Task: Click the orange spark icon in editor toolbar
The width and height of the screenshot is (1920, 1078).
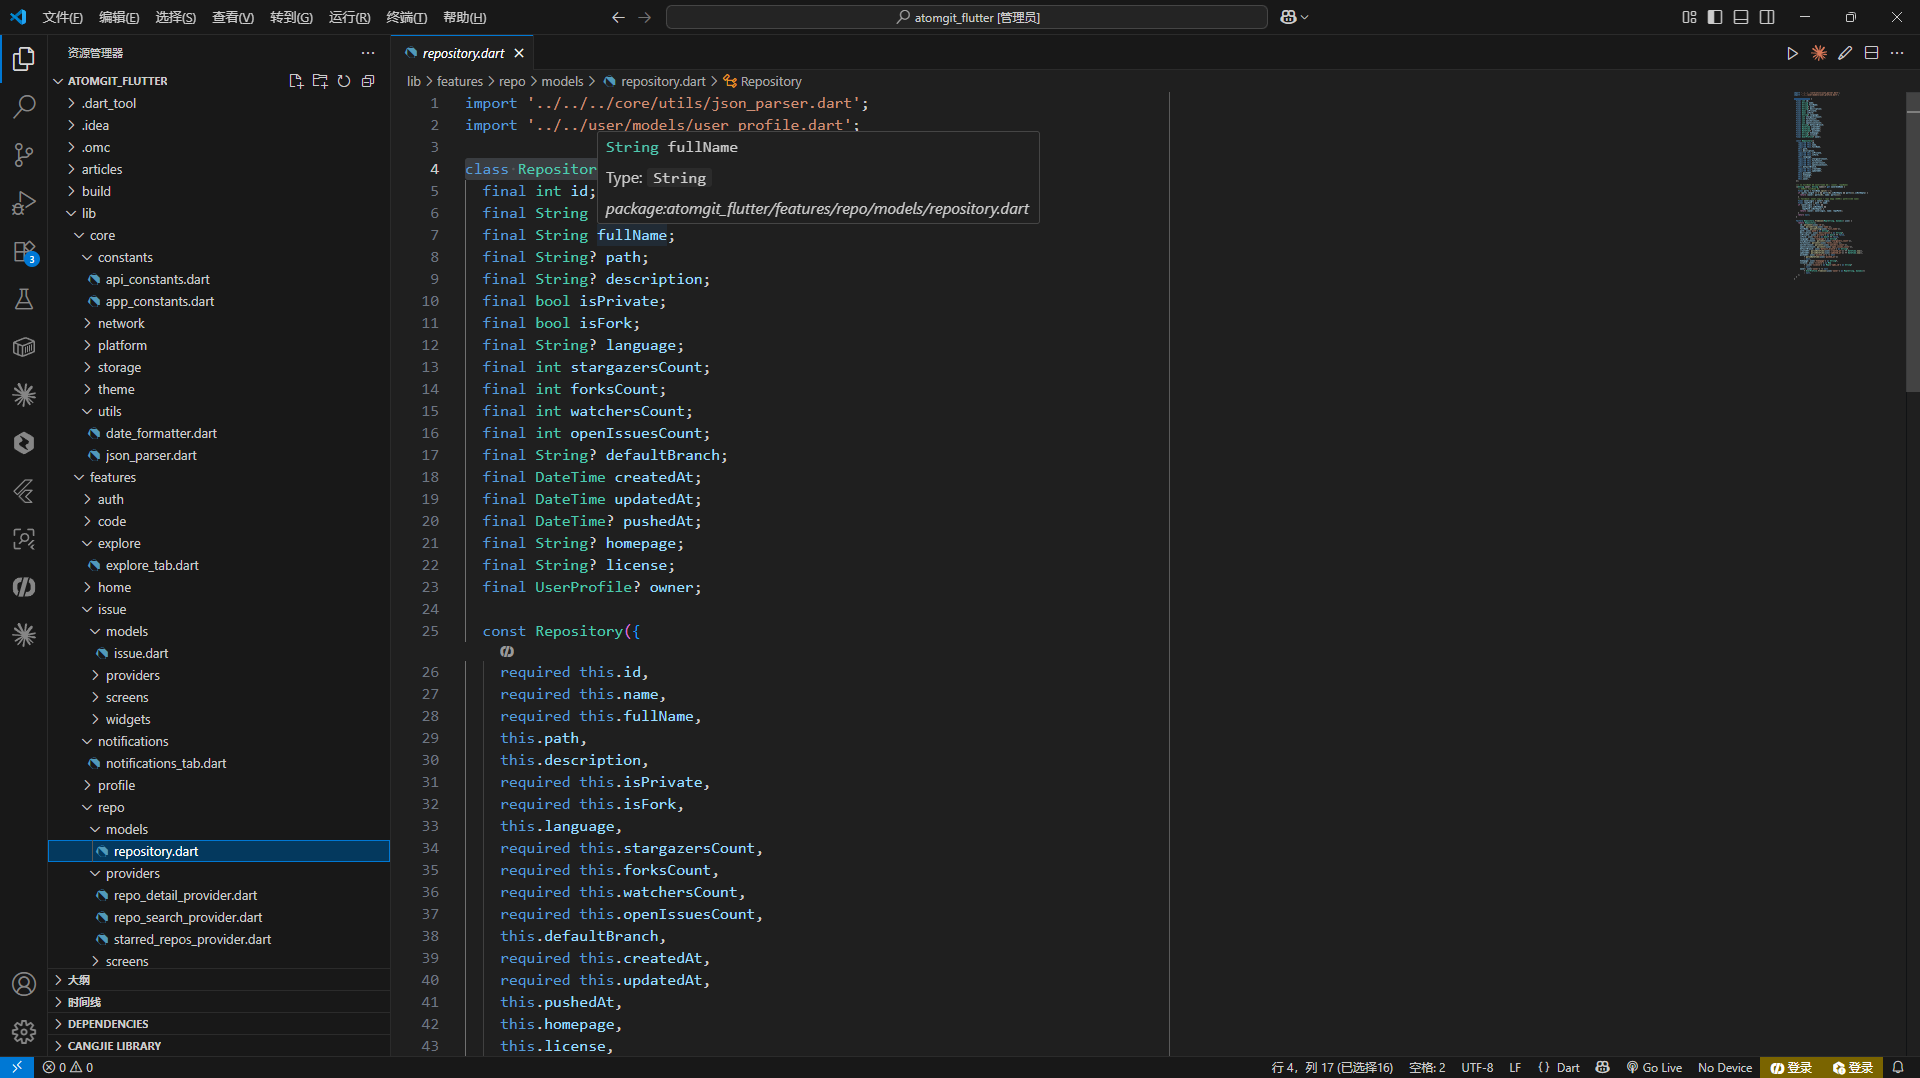Action: [1819, 53]
